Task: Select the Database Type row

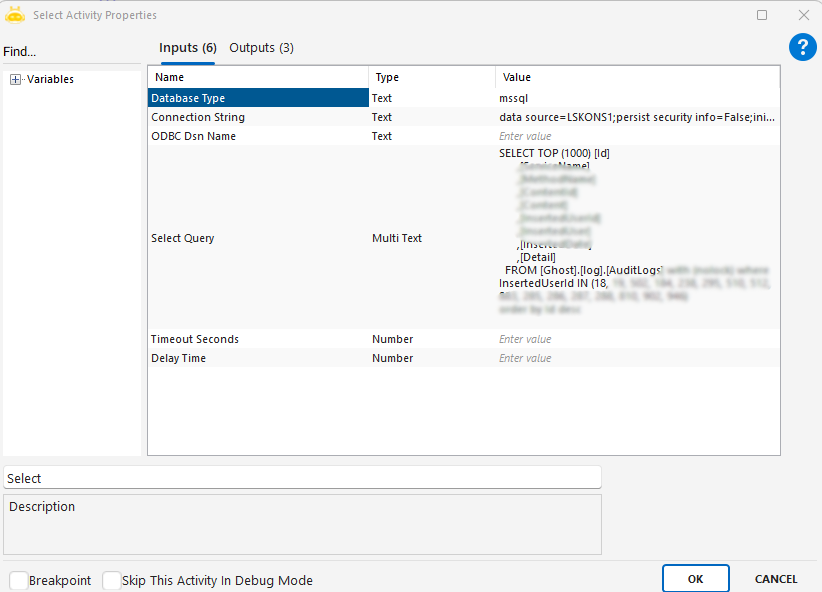Action: coord(258,98)
